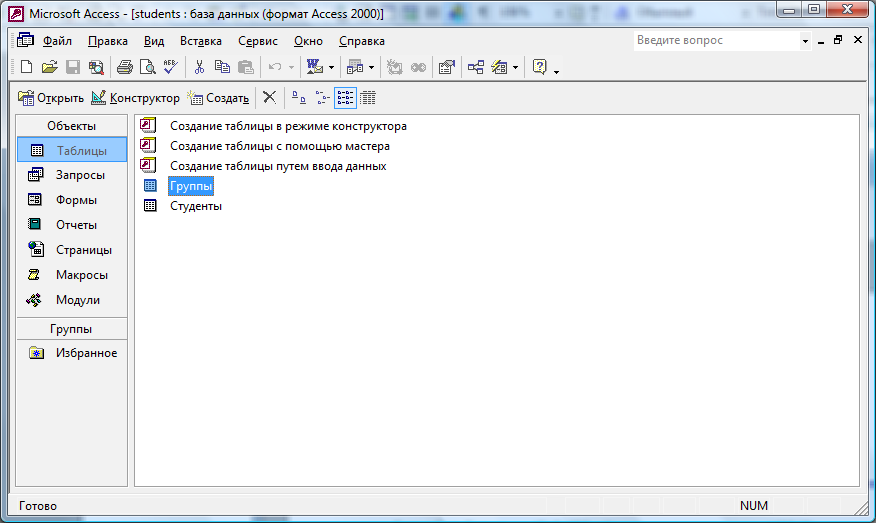
Task: Click the Cut scissors icon
Action: pyautogui.click(x=199, y=67)
